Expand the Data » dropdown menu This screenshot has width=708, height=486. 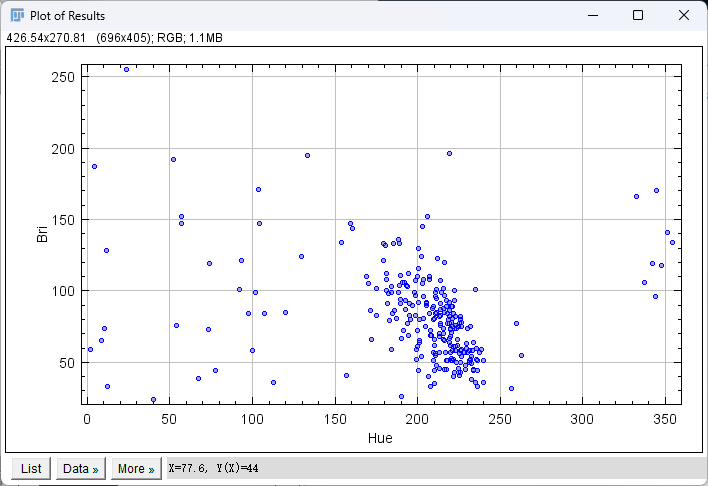tap(81, 468)
